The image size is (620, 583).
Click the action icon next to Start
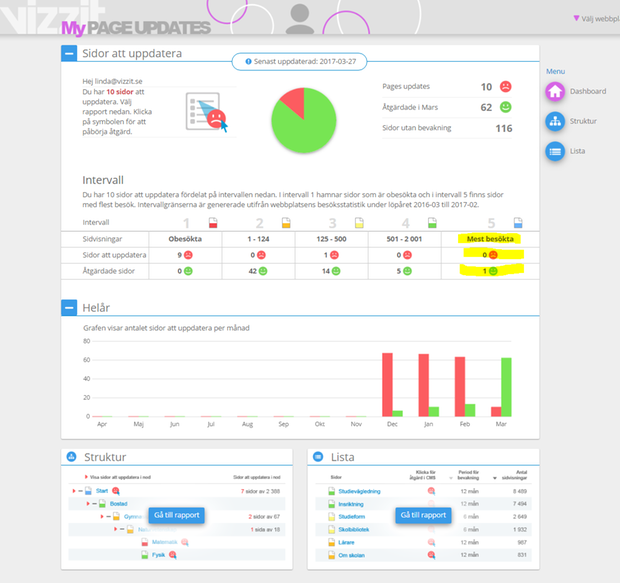[116, 491]
